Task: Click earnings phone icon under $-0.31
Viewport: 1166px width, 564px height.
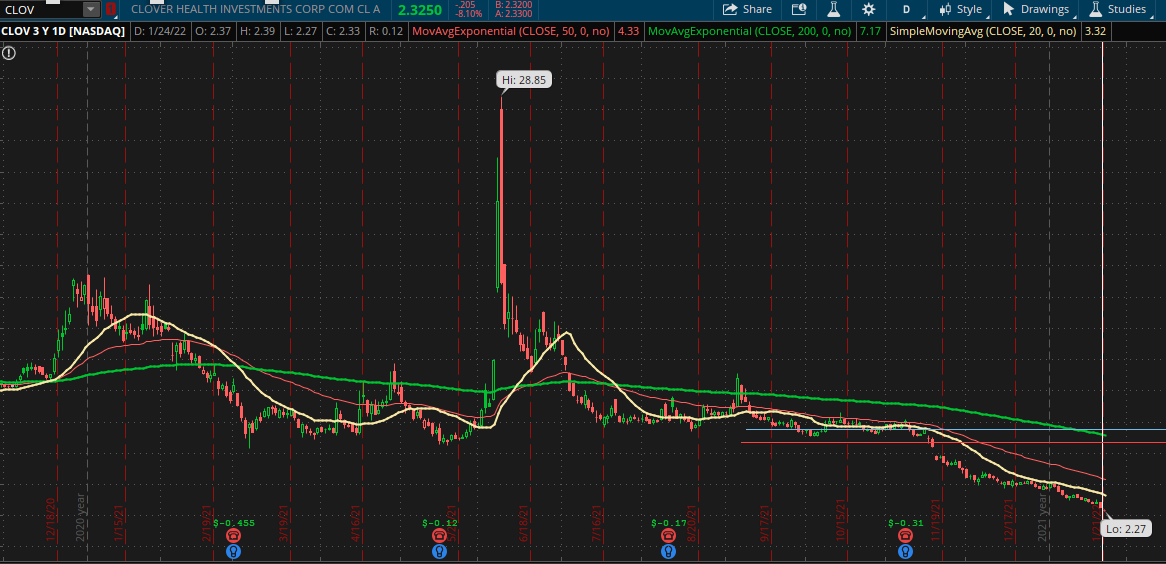Action: [905, 536]
